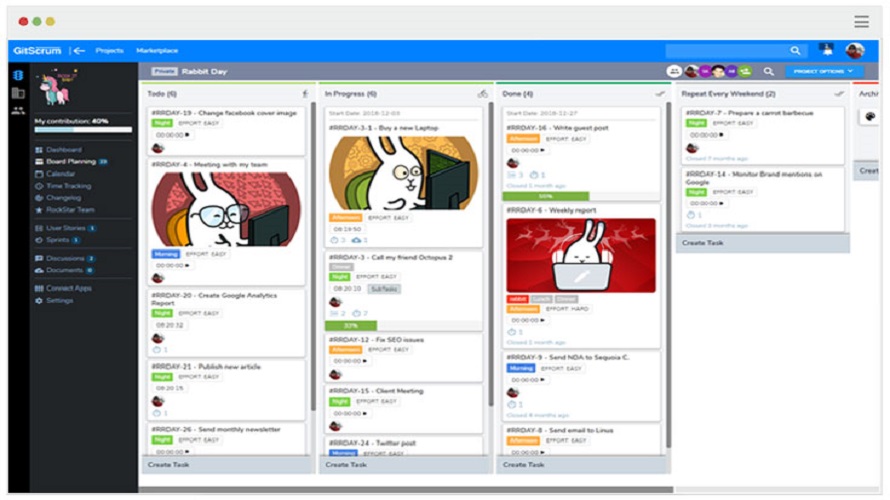Click the board search magnifier beside team avatars

(x=769, y=72)
